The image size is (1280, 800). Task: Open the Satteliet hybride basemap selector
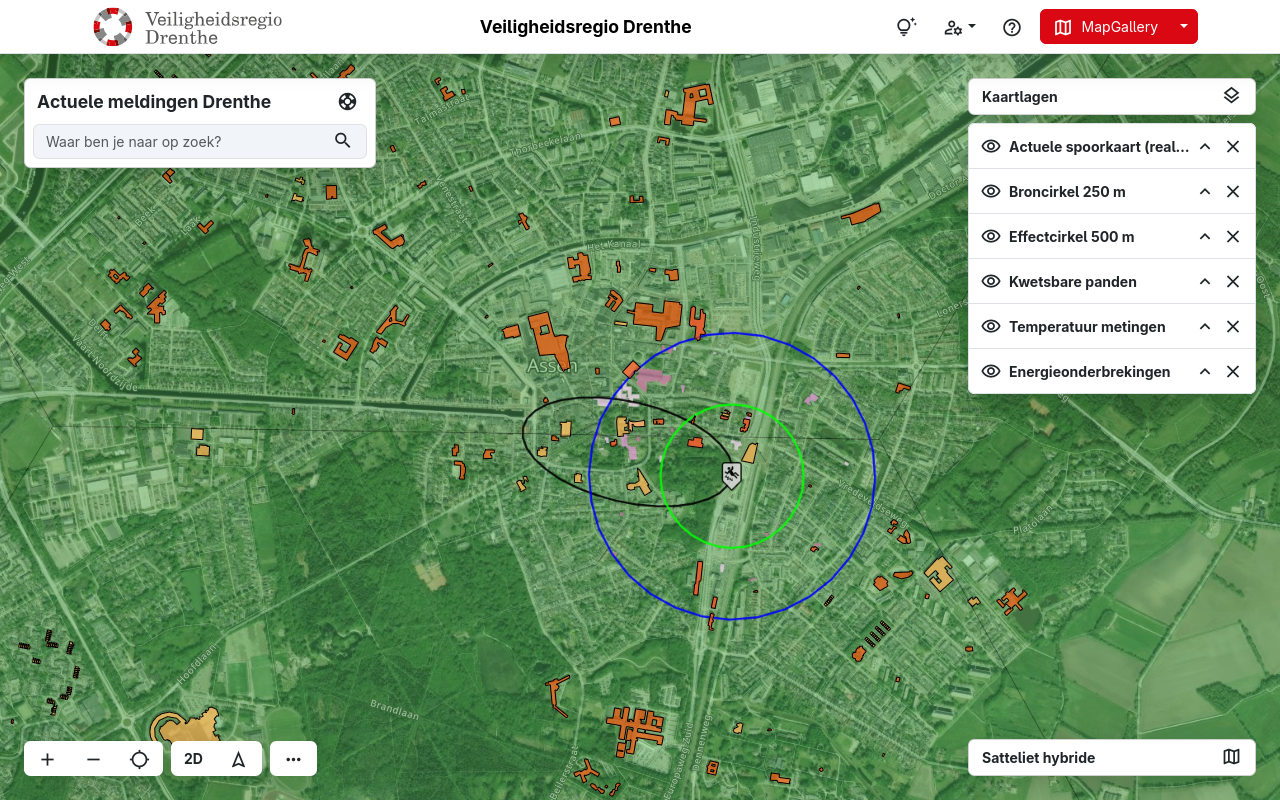[1111, 757]
